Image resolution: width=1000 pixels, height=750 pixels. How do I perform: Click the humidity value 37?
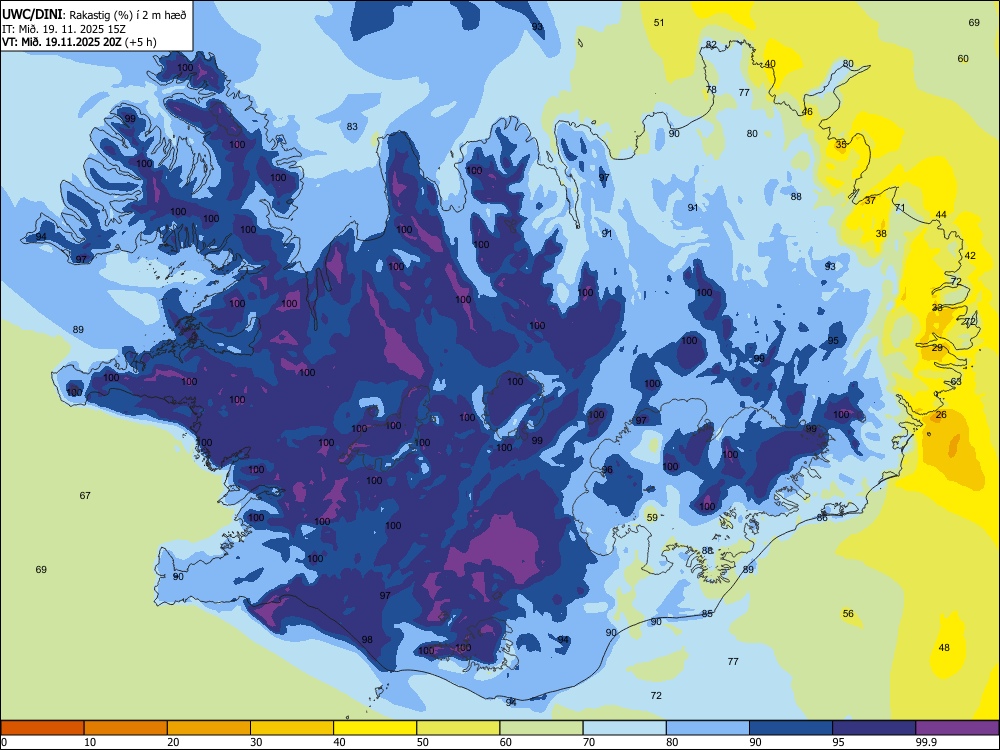(870, 200)
